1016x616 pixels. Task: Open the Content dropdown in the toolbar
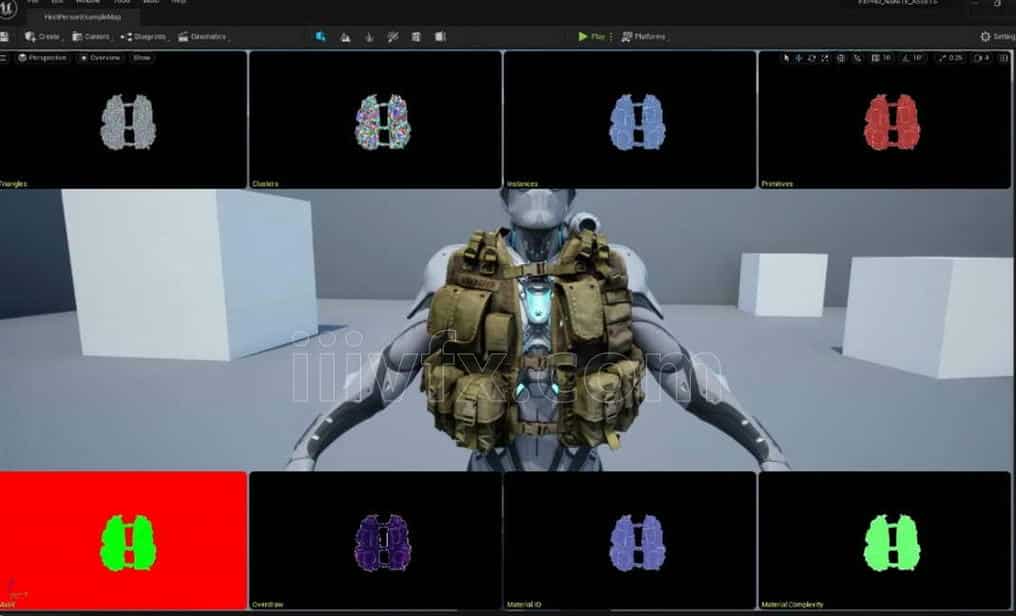(91, 37)
